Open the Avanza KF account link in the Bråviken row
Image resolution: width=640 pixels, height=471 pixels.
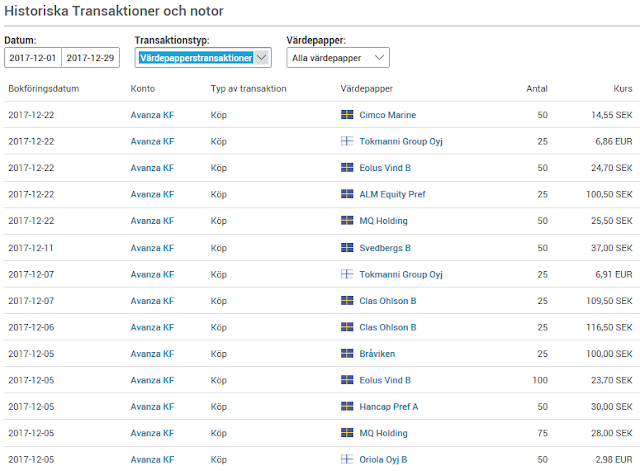(x=152, y=354)
